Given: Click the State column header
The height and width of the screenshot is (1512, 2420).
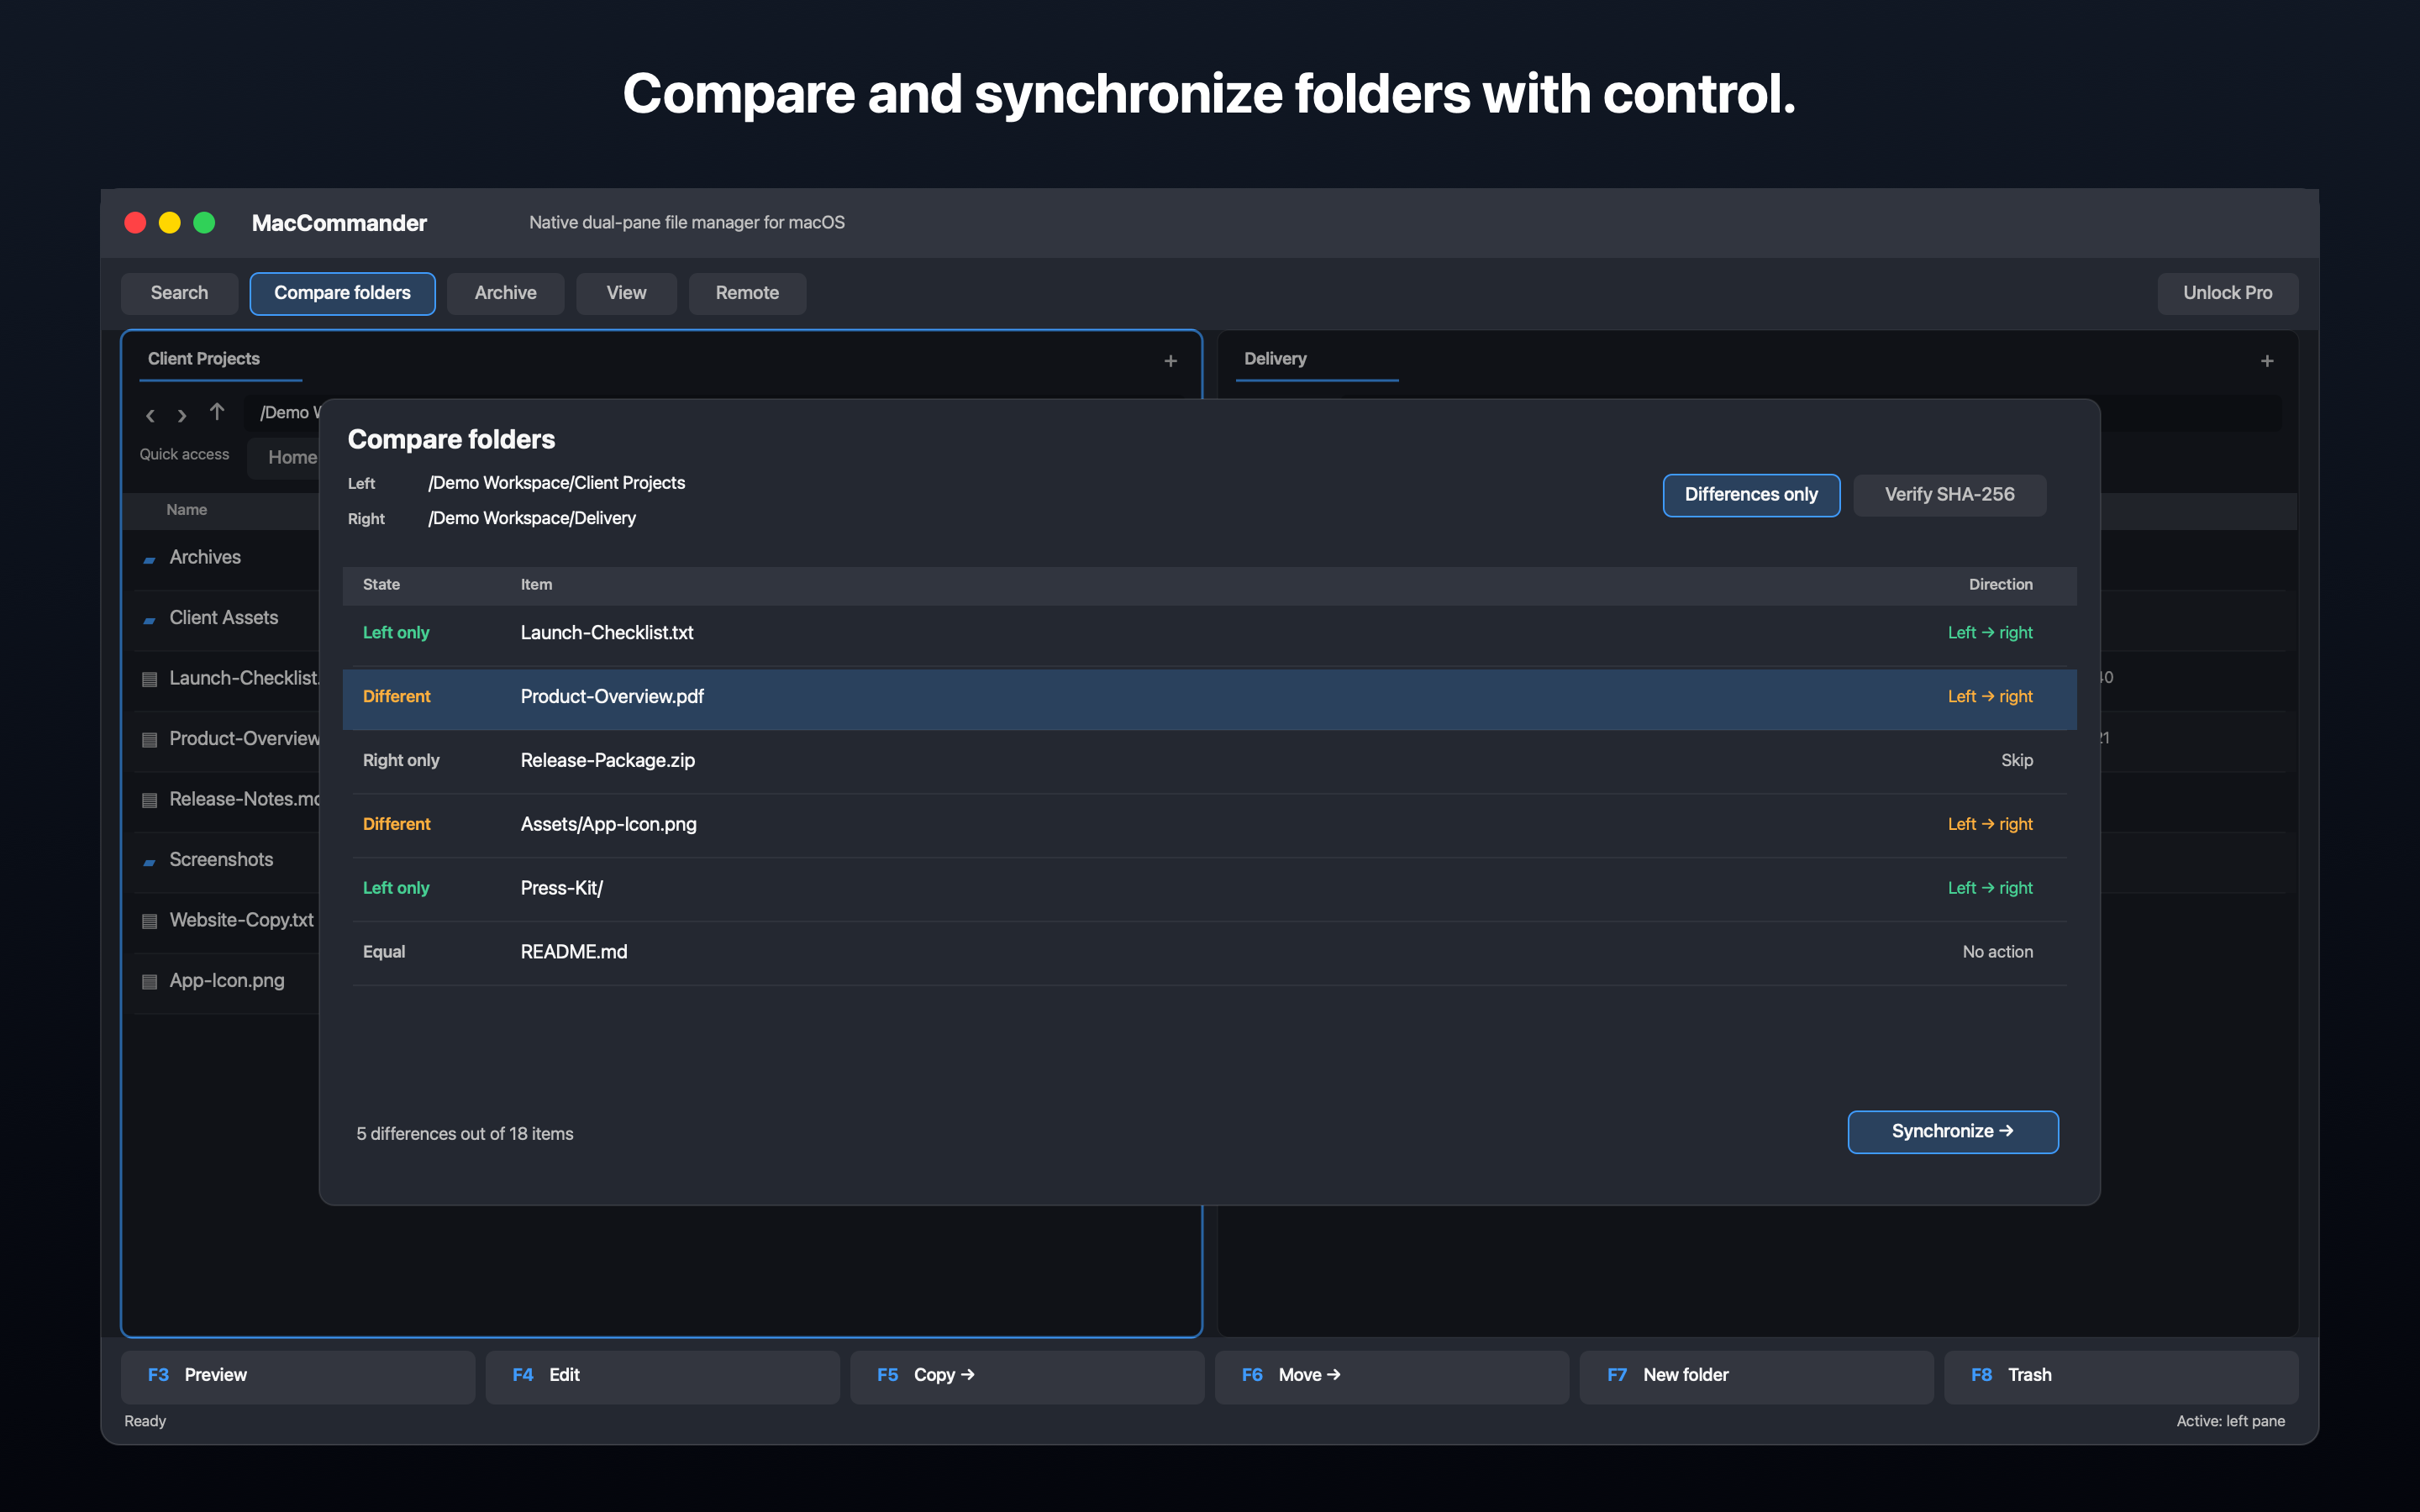Looking at the screenshot, I should [381, 585].
